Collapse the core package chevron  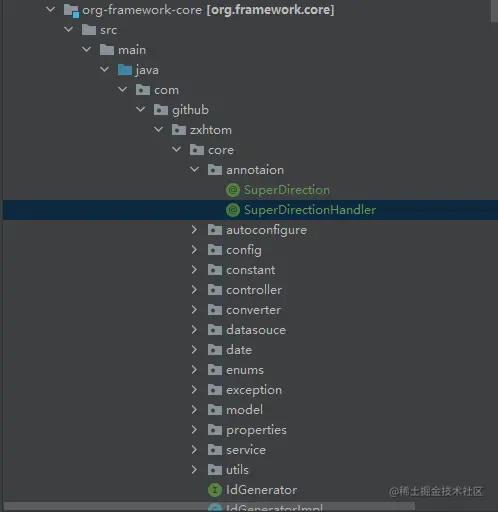(176, 150)
